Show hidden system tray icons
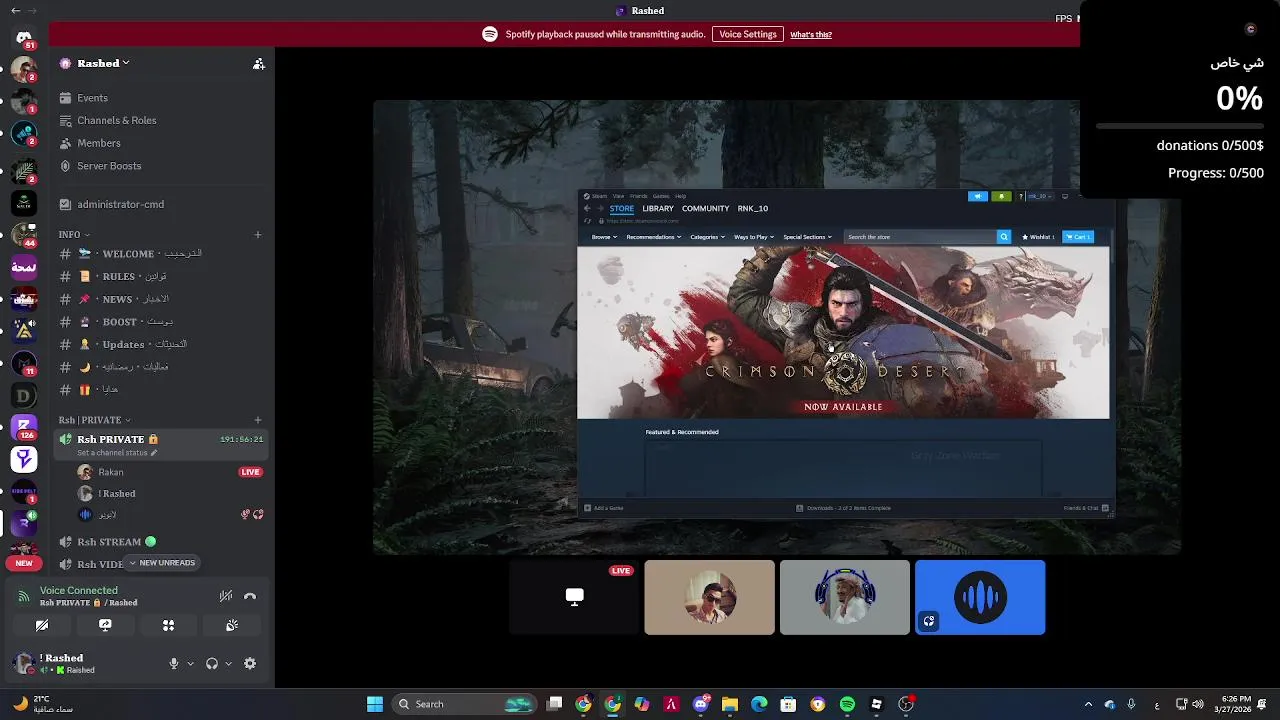 click(x=1089, y=704)
